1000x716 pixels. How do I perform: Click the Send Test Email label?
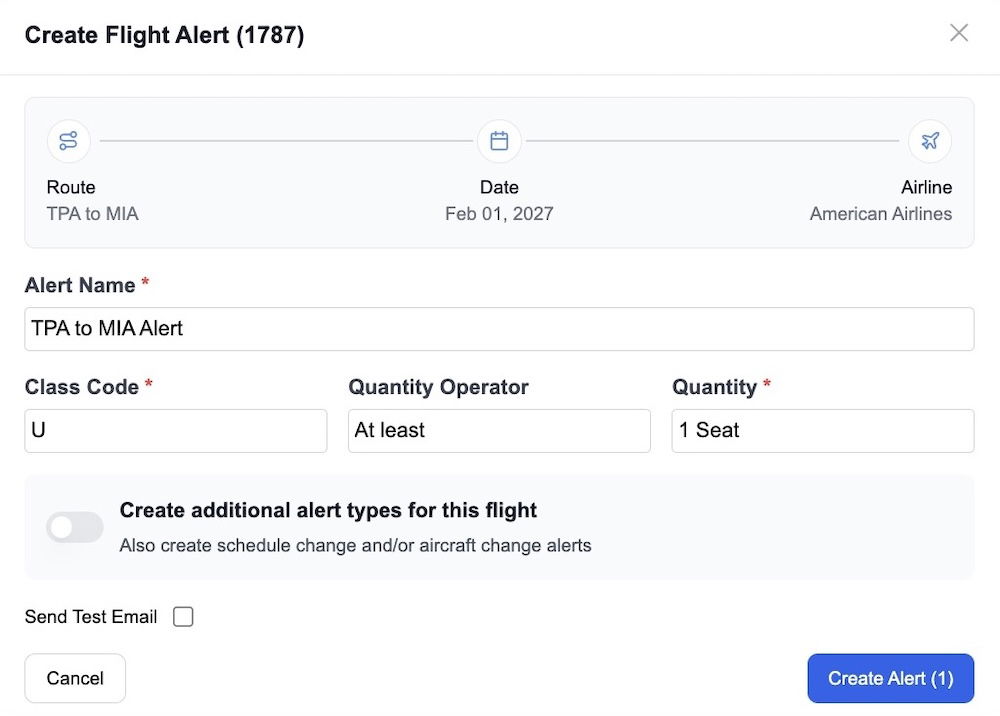pyautogui.click(x=91, y=617)
